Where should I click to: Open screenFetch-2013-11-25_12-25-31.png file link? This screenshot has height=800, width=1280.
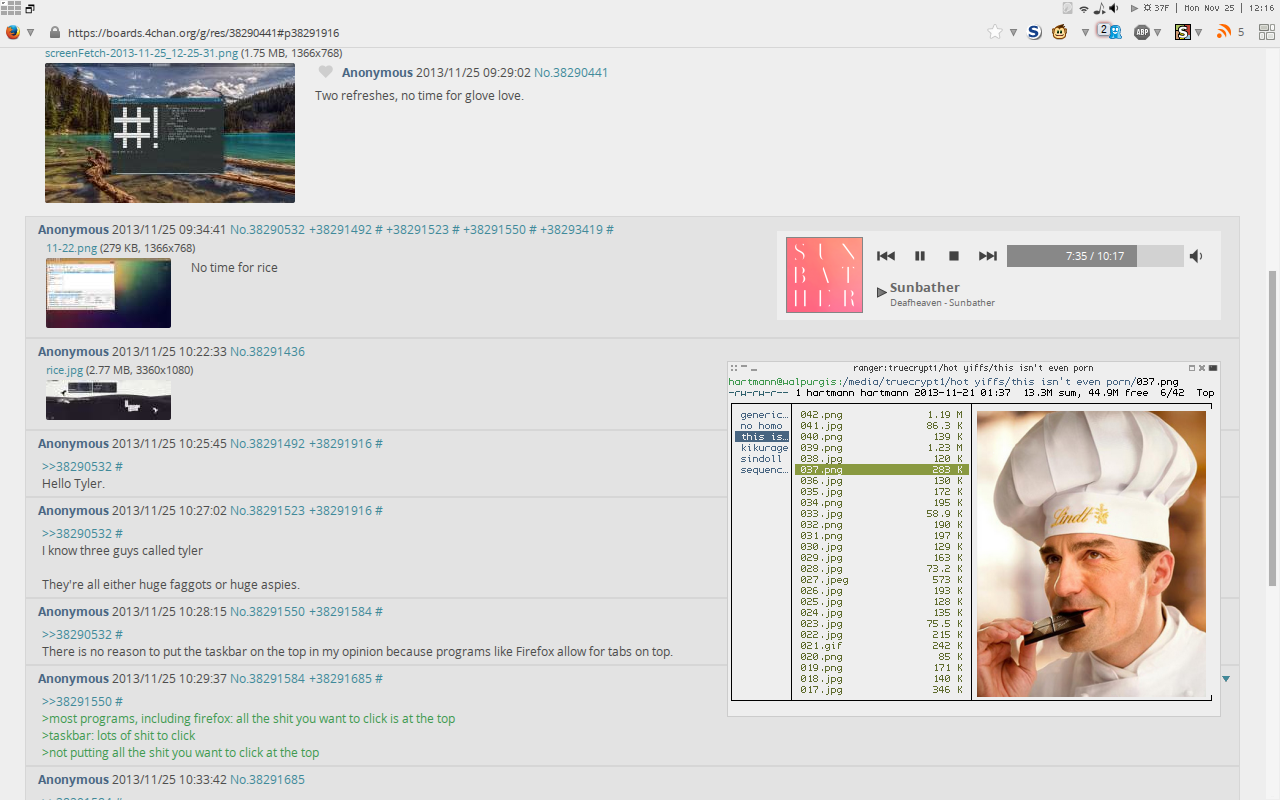[141, 53]
